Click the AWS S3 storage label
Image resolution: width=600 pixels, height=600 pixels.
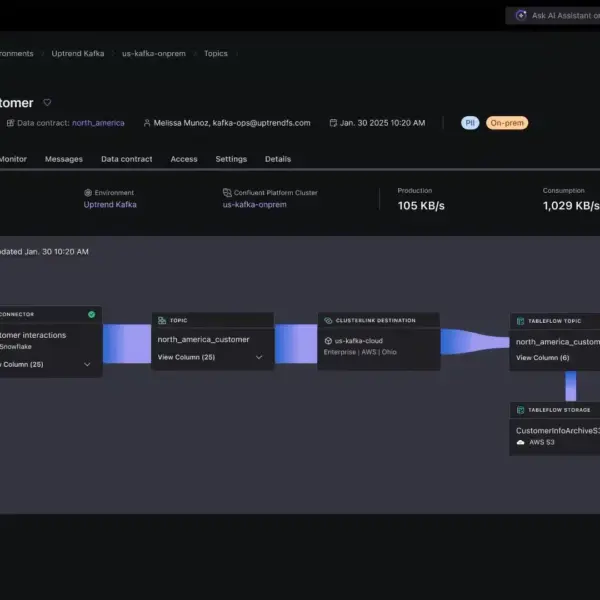542,442
